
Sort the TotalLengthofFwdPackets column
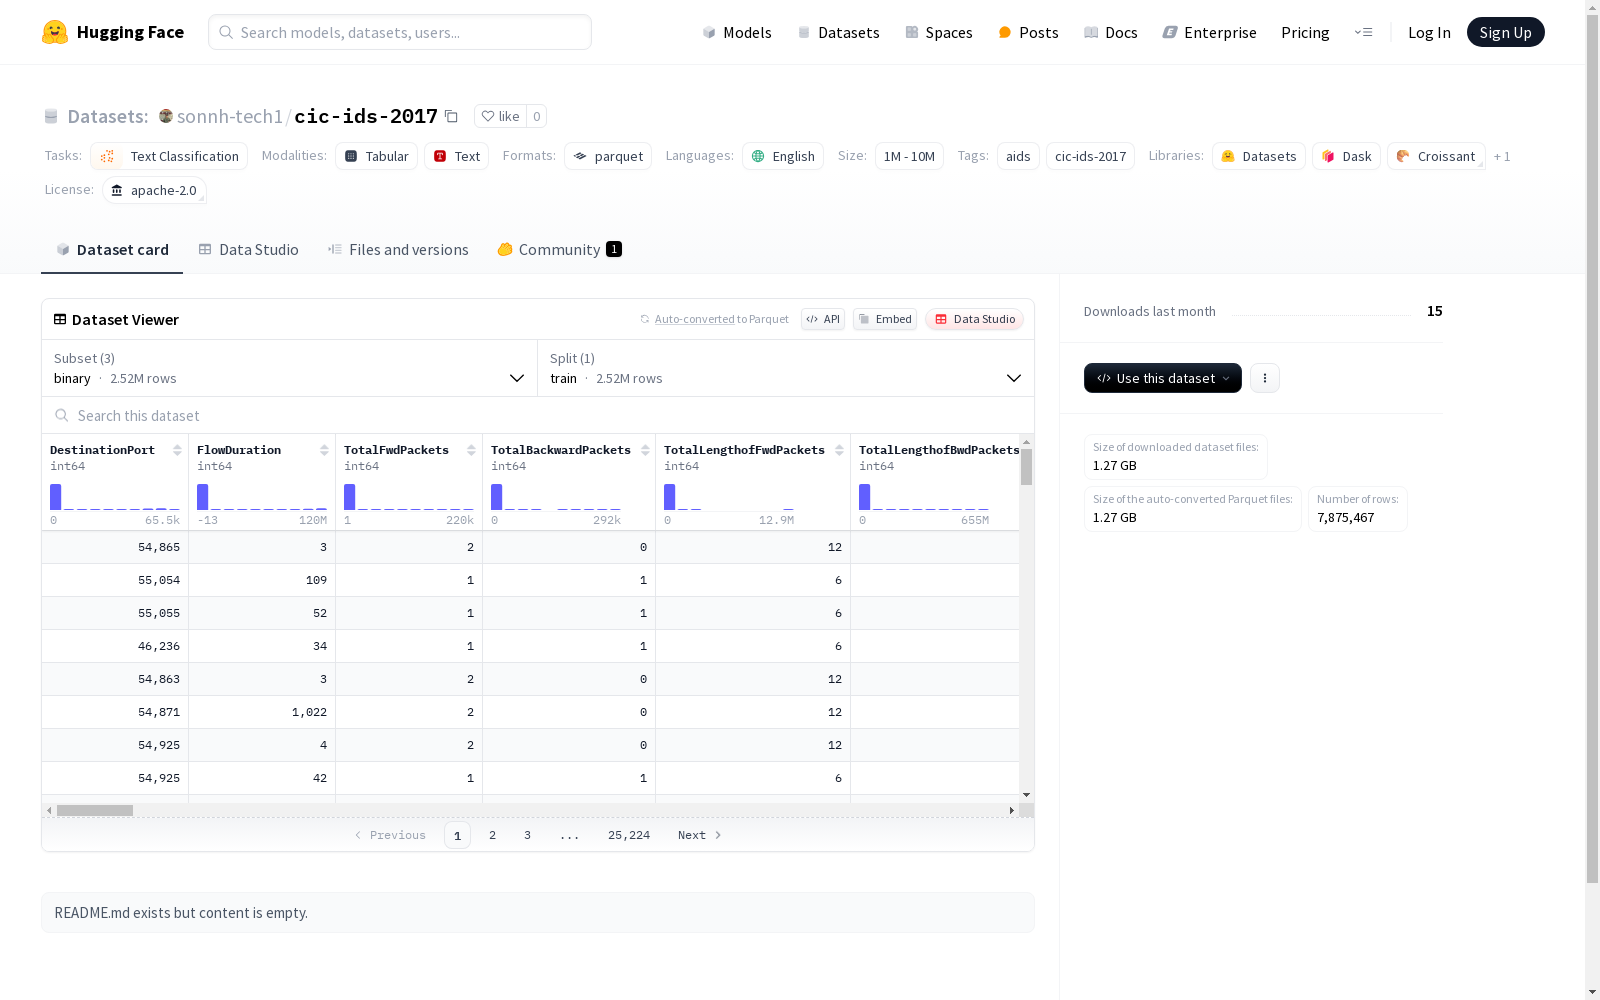click(839, 450)
